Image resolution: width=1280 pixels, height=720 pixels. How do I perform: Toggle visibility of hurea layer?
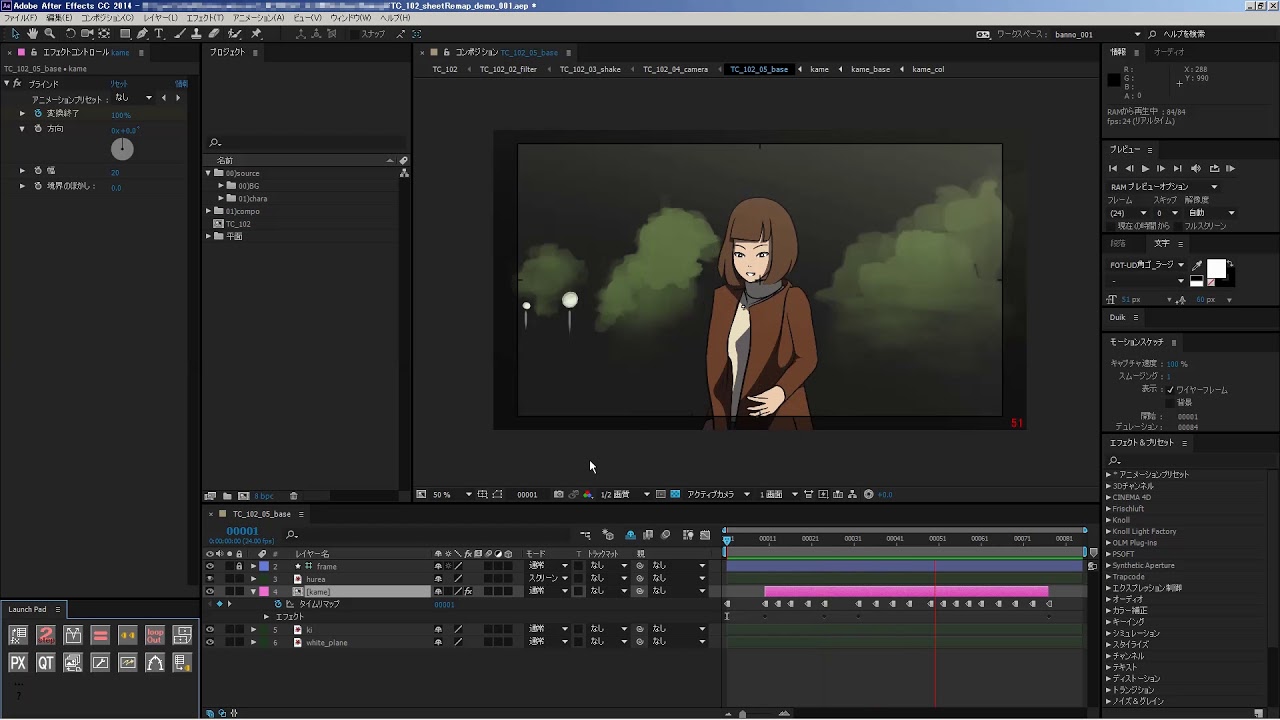210,579
